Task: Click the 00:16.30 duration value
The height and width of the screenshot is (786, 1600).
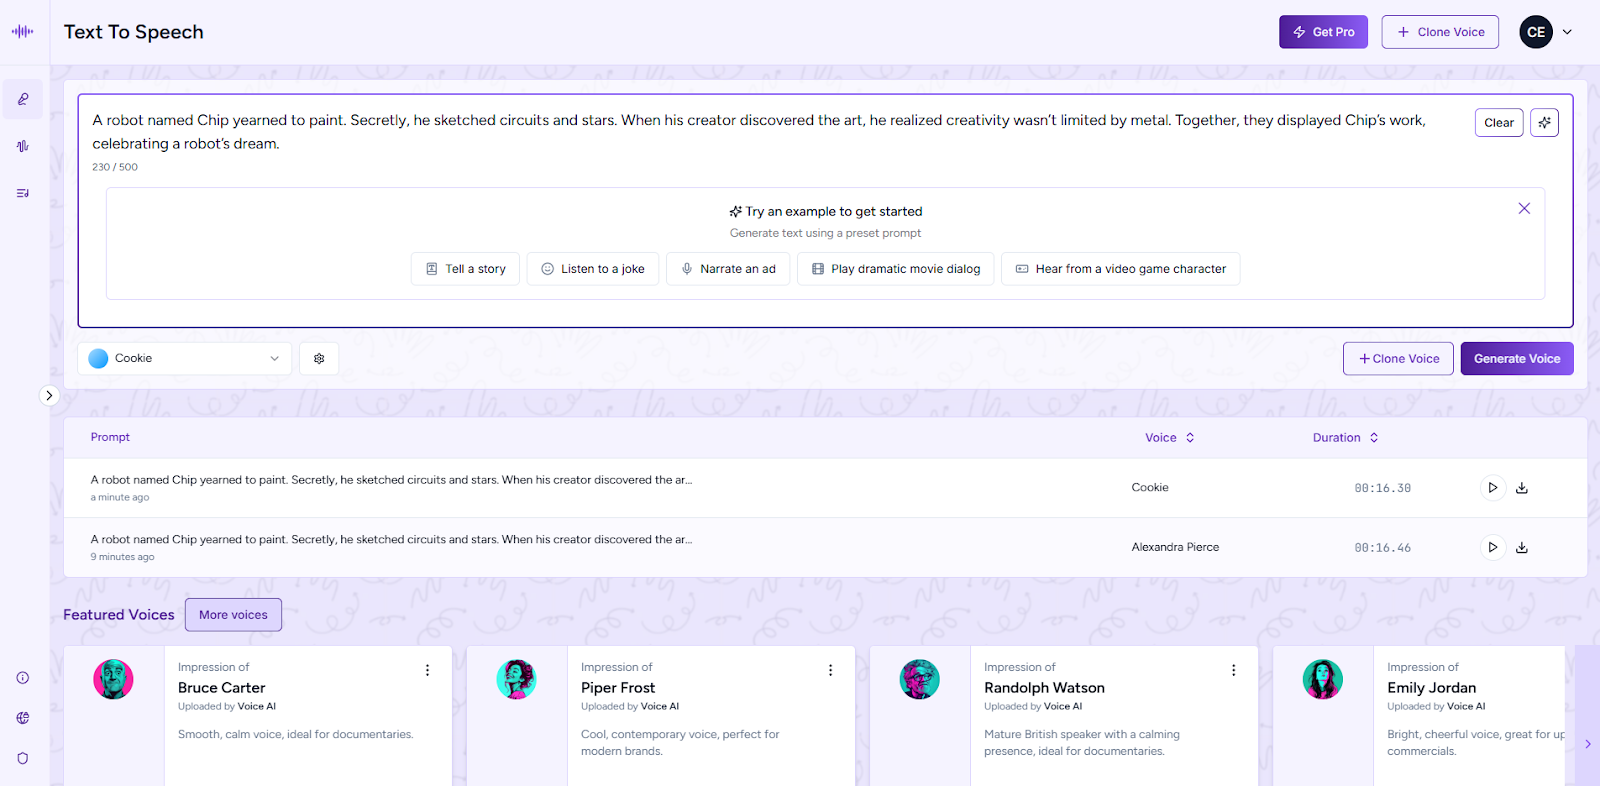Action: tap(1382, 489)
